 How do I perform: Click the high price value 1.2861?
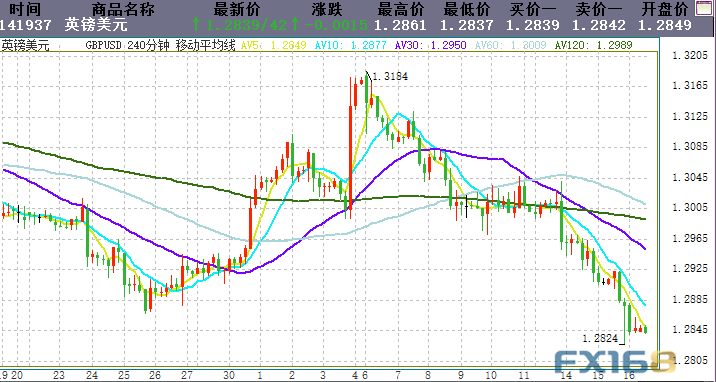(400, 25)
